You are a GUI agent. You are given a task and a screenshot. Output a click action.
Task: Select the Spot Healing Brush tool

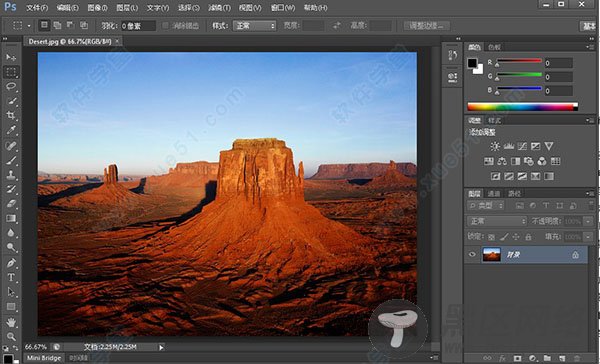pyautogui.click(x=11, y=145)
